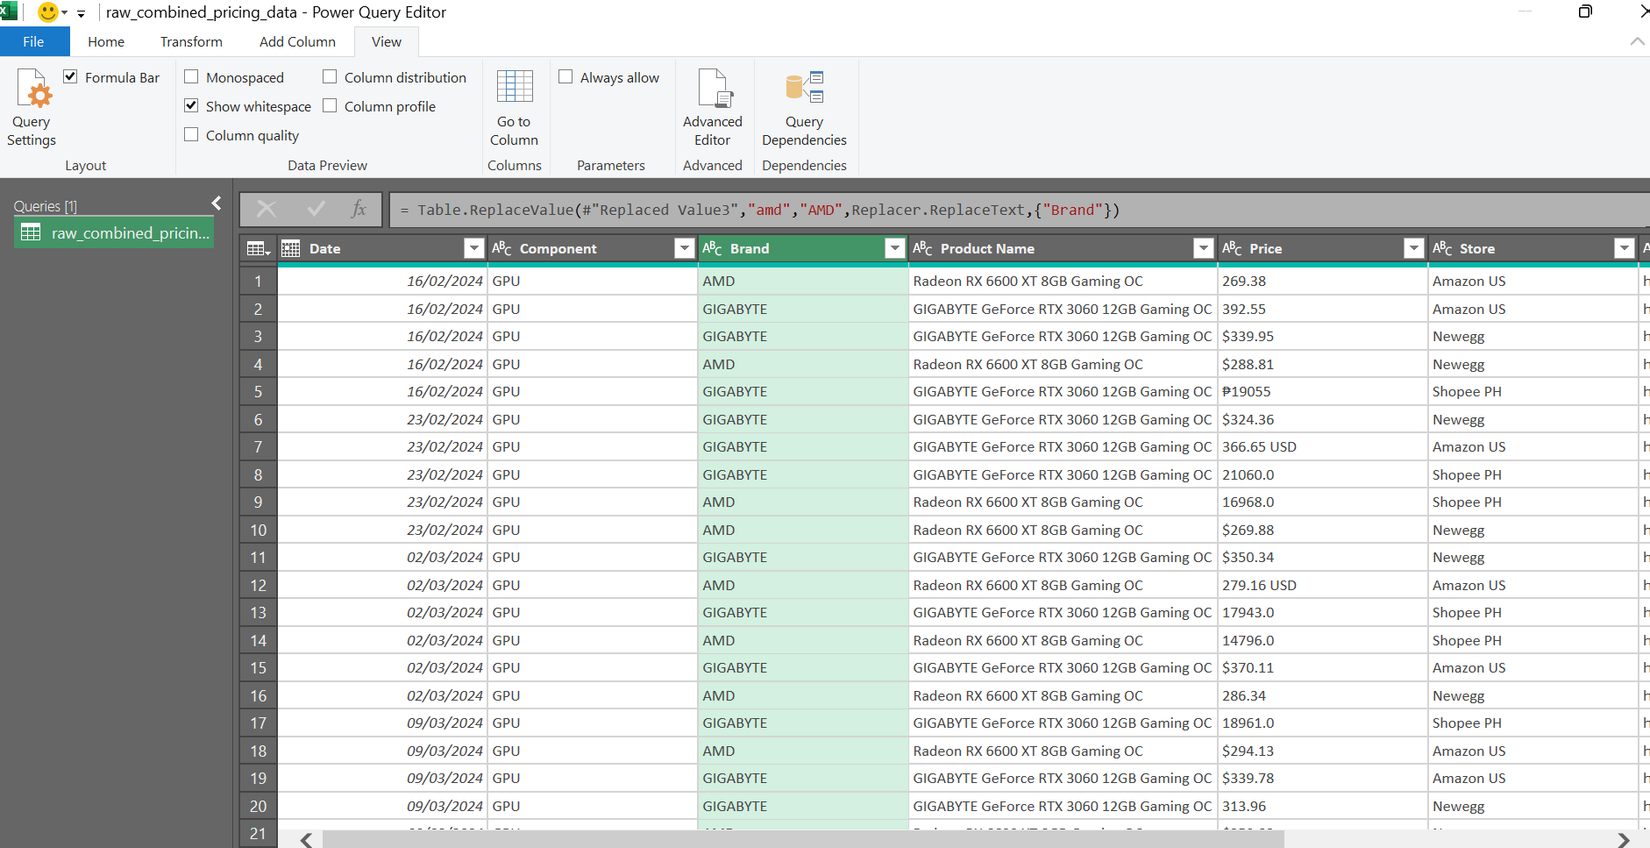Open the Add Column tab
Viewport: 1650px width, 848px height.
pos(297,42)
